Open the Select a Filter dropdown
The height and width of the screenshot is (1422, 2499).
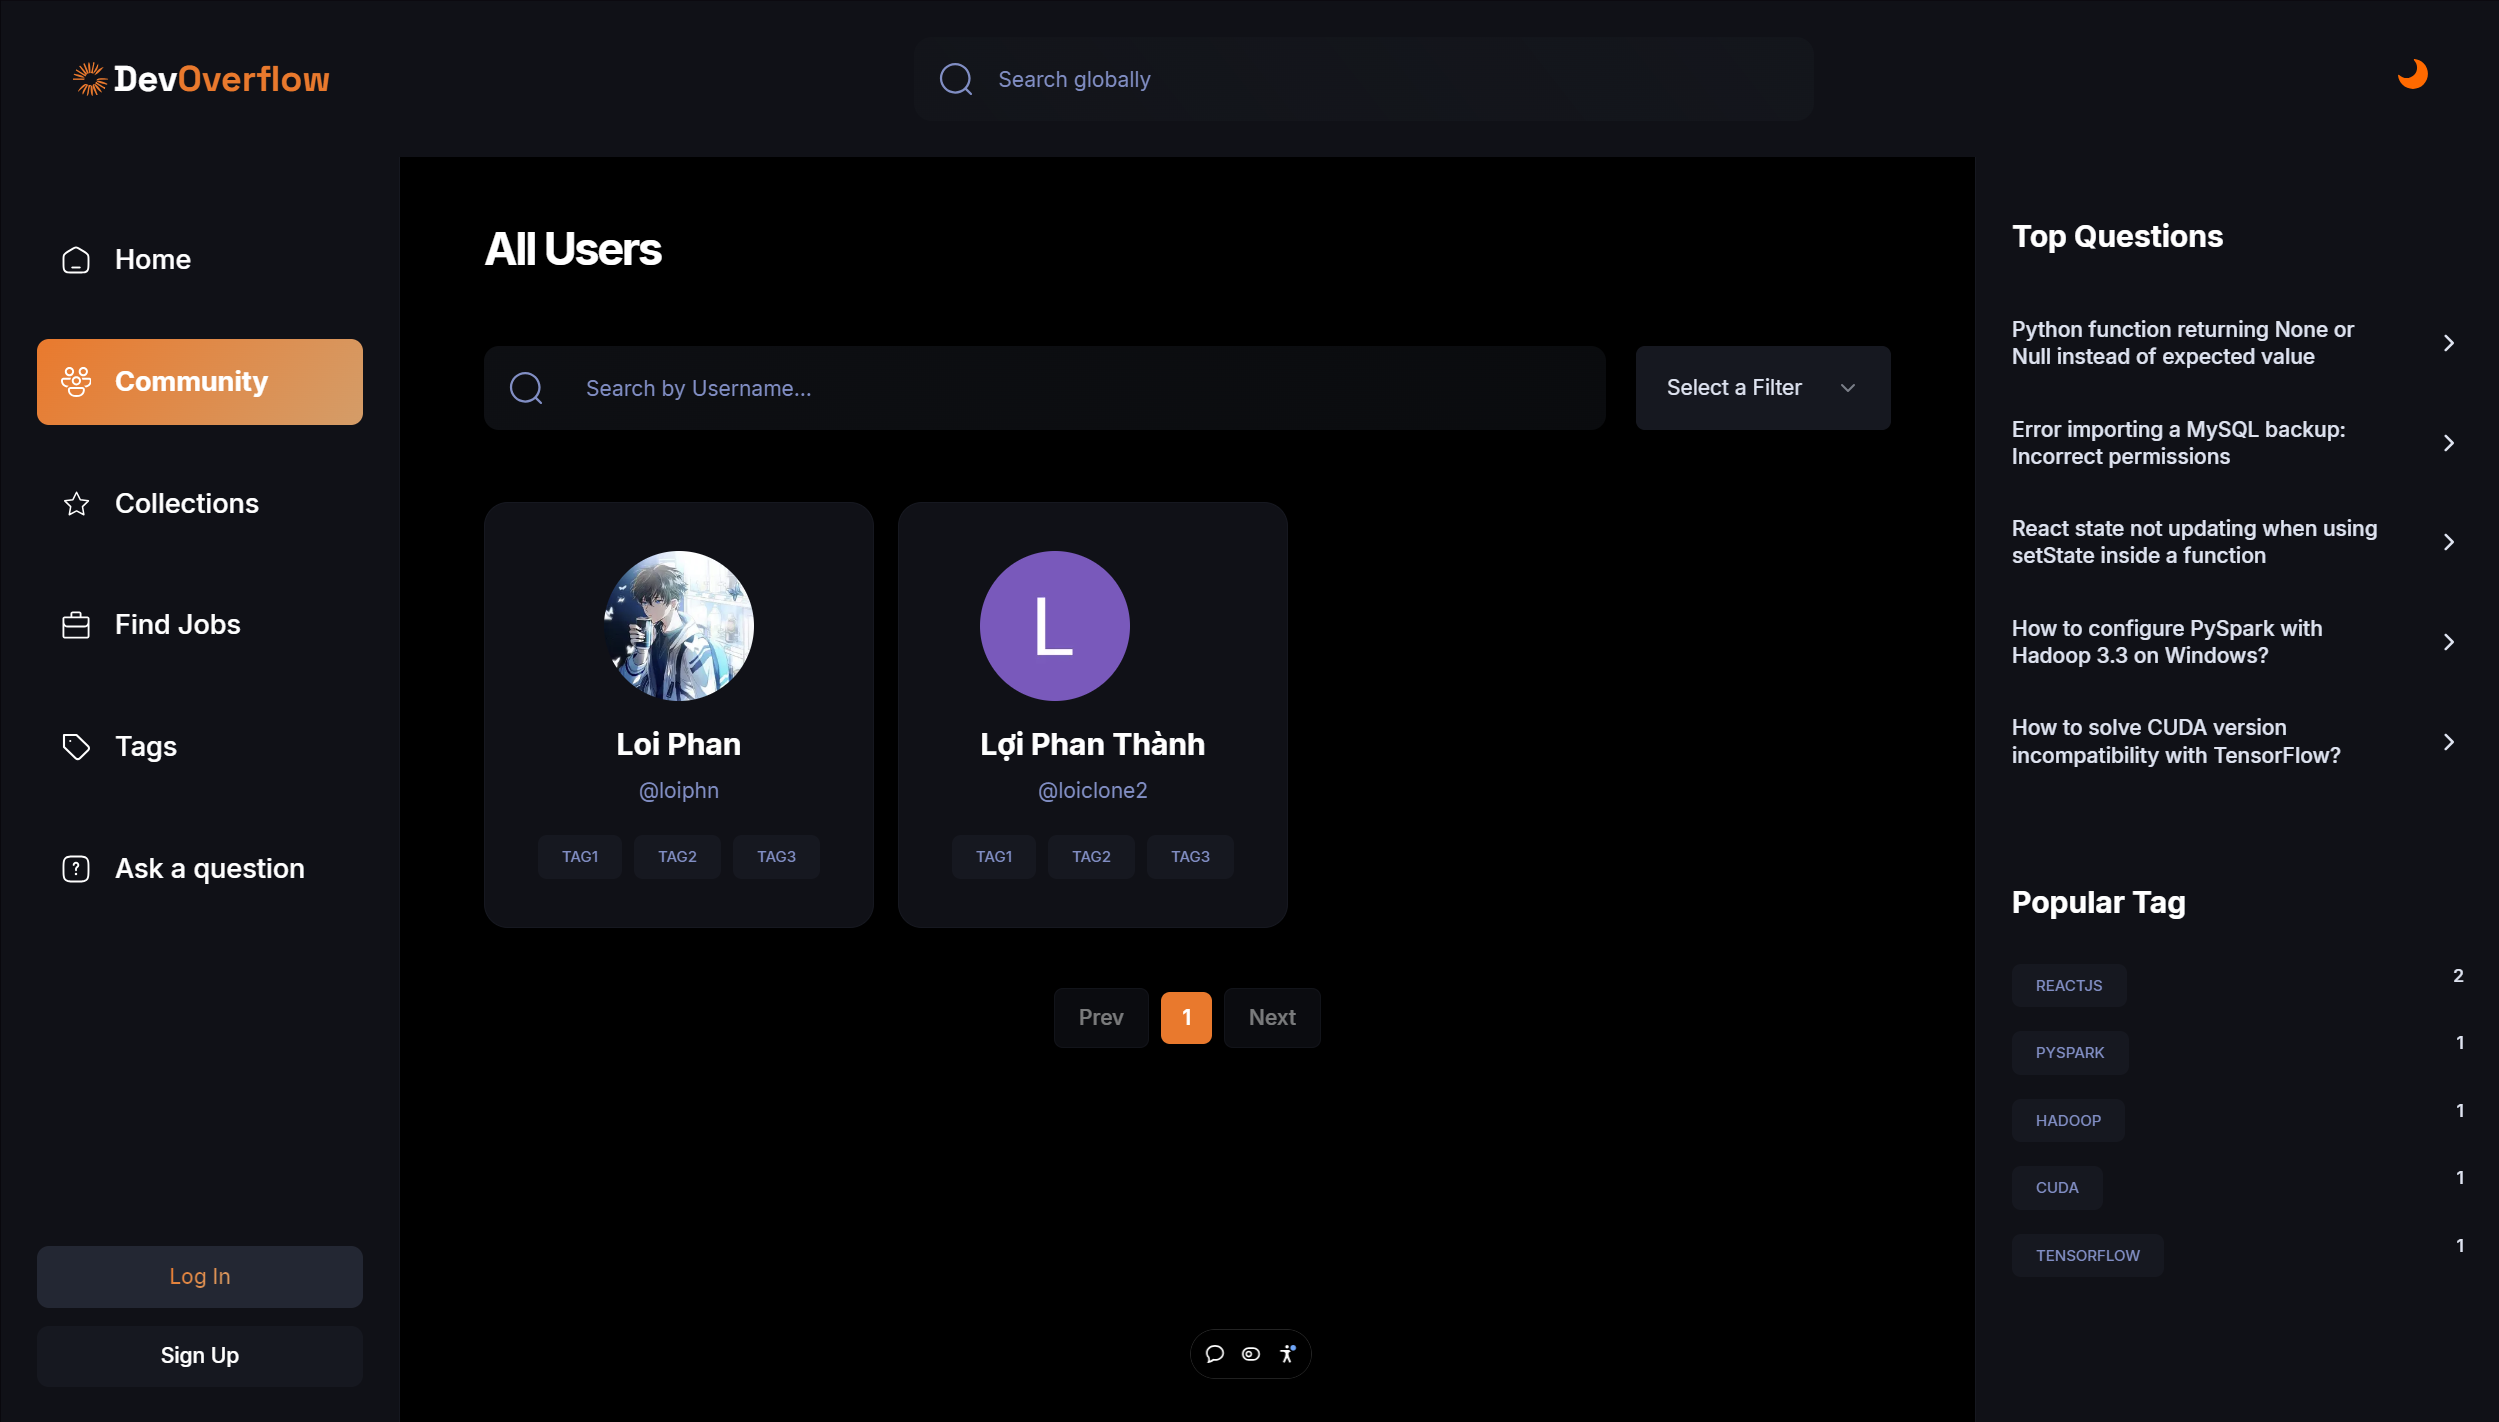(x=1762, y=388)
